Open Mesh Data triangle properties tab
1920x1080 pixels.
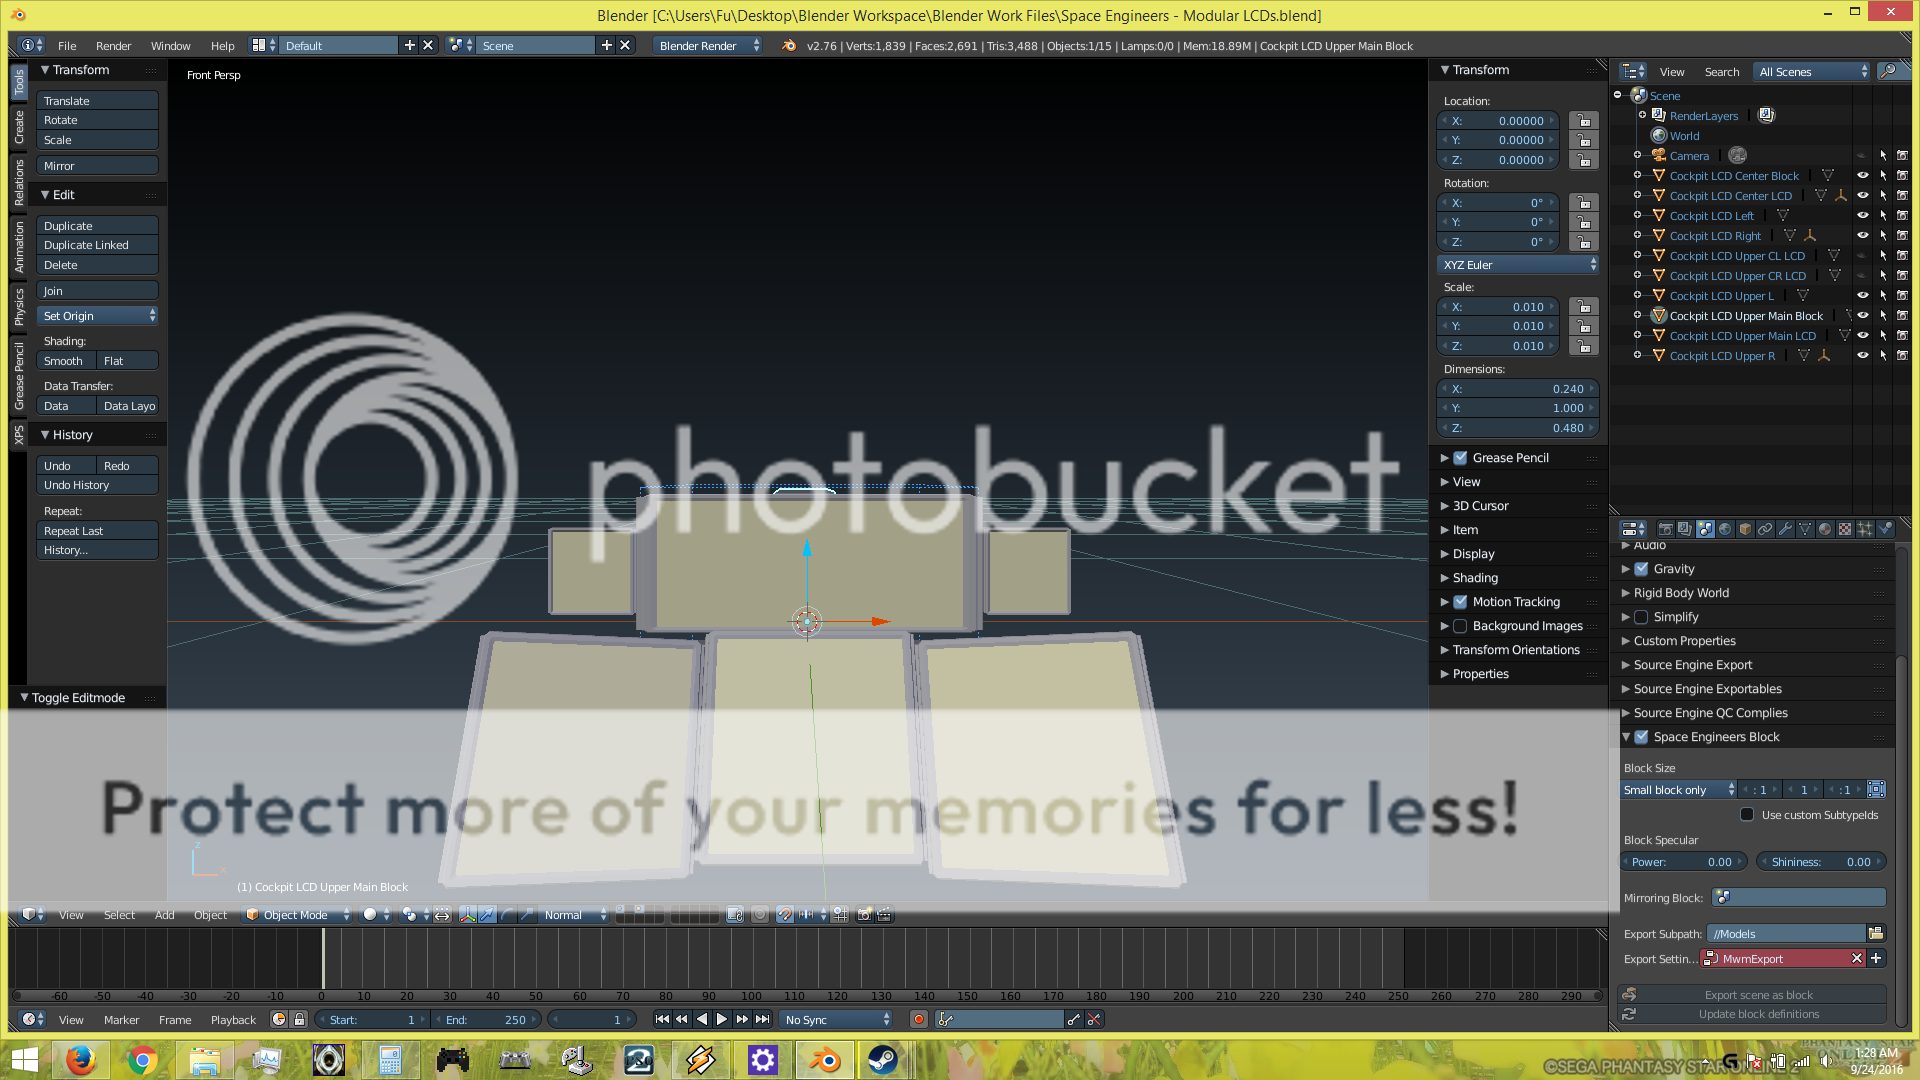pos(1805,529)
